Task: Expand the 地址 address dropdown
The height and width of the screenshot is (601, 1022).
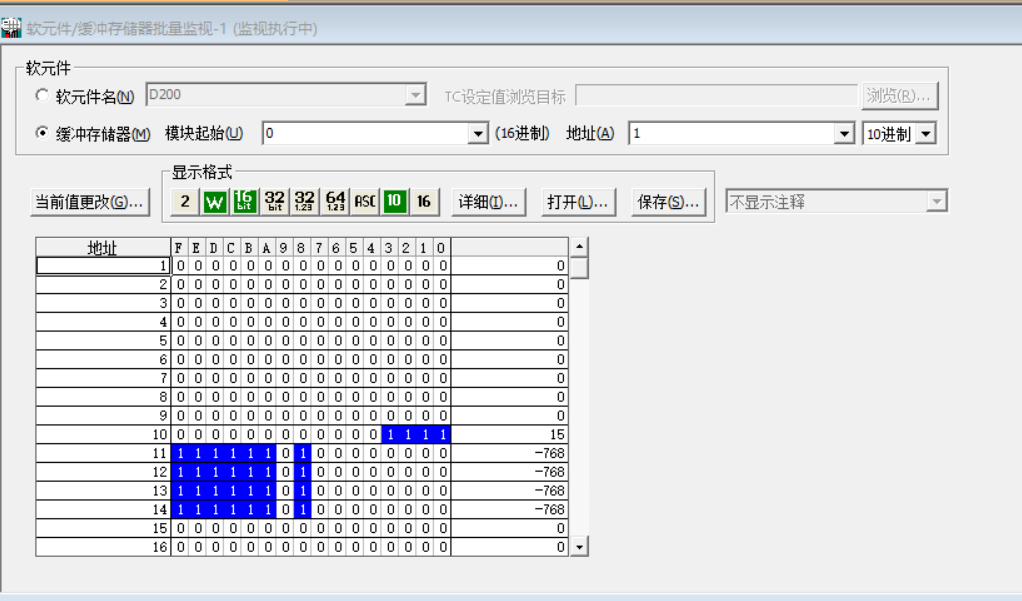Action: point(845,134)
